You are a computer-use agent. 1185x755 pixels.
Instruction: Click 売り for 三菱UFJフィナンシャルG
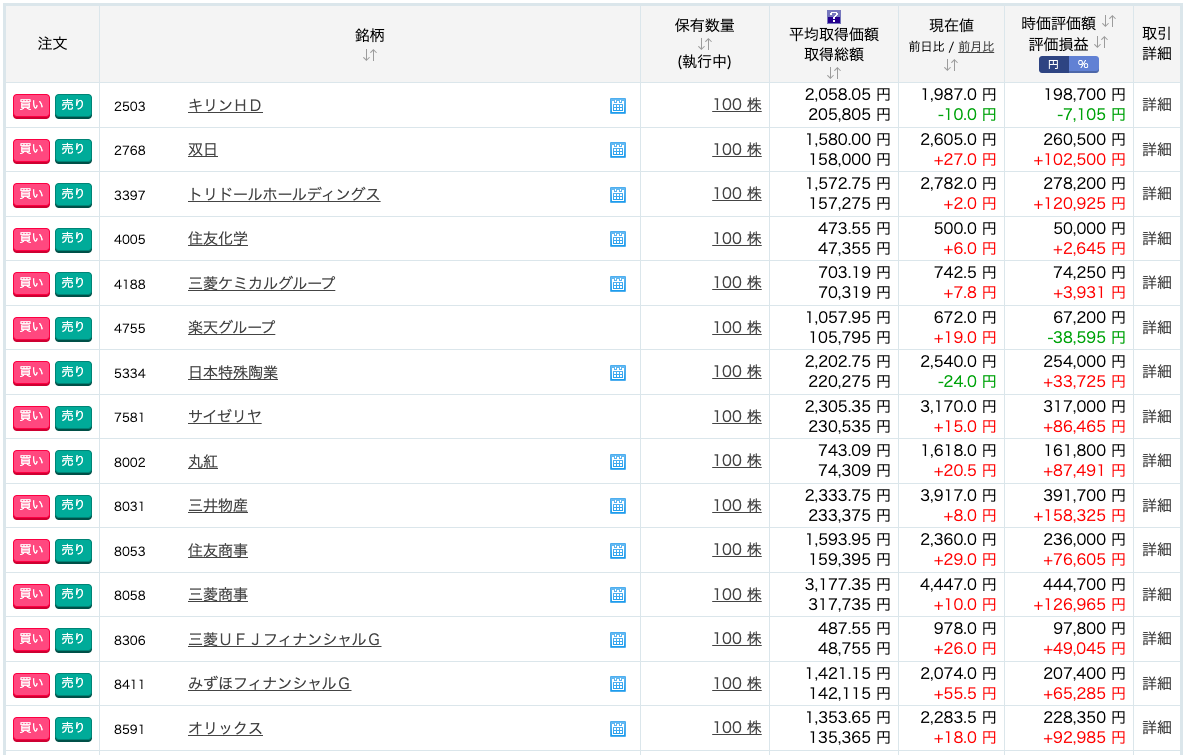73,639
